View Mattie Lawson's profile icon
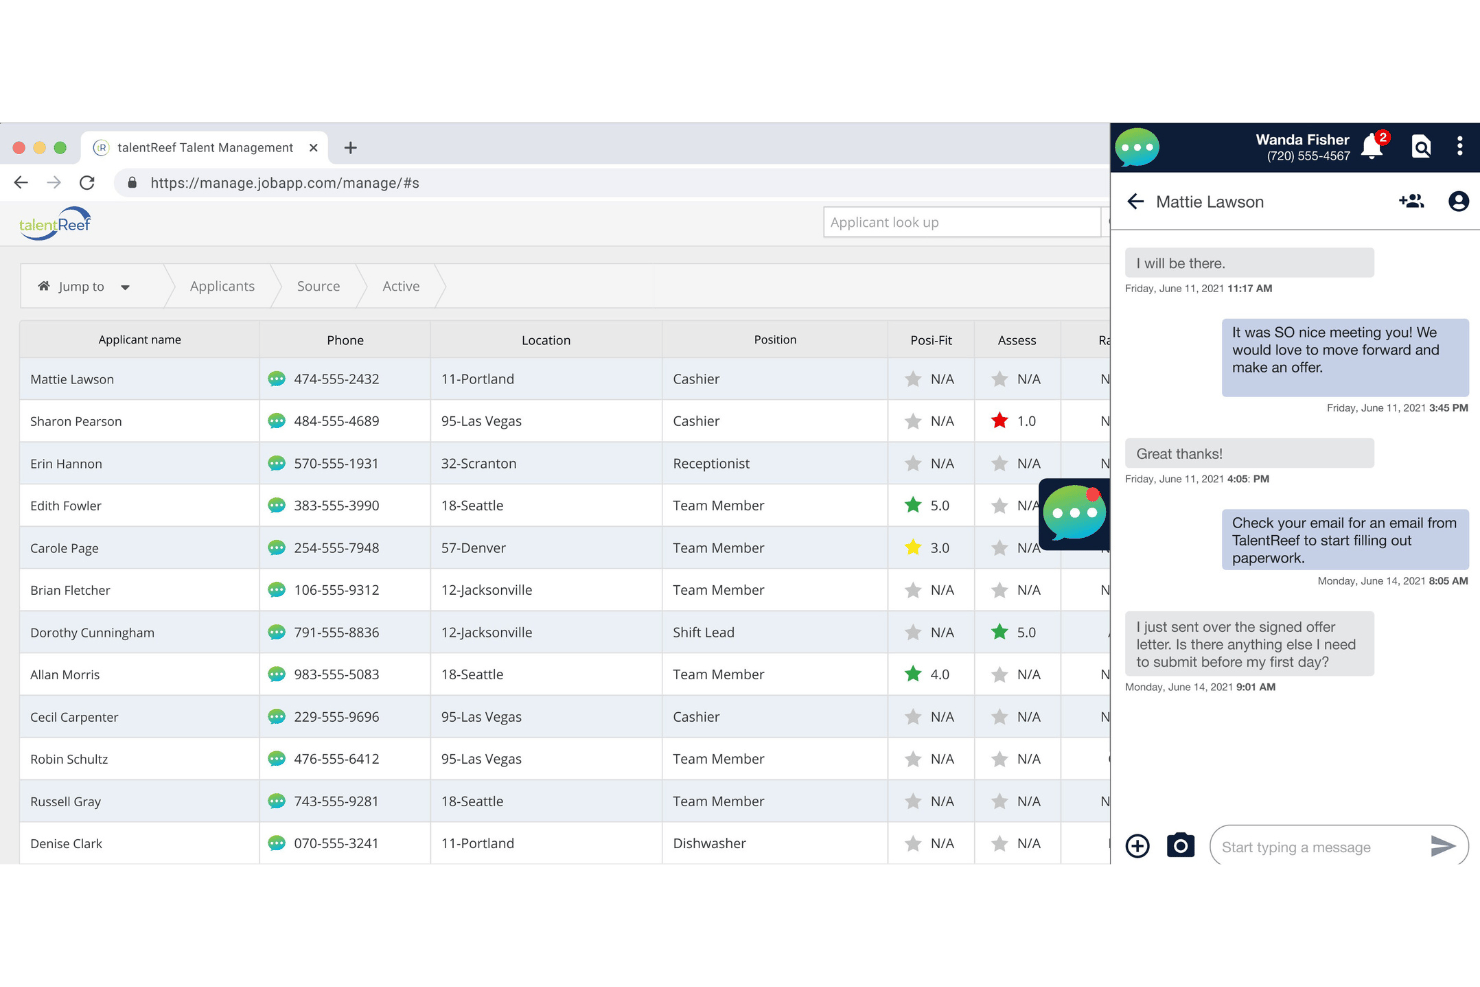This screenshot has width=1480, height=987. [x=1459, y=201]
